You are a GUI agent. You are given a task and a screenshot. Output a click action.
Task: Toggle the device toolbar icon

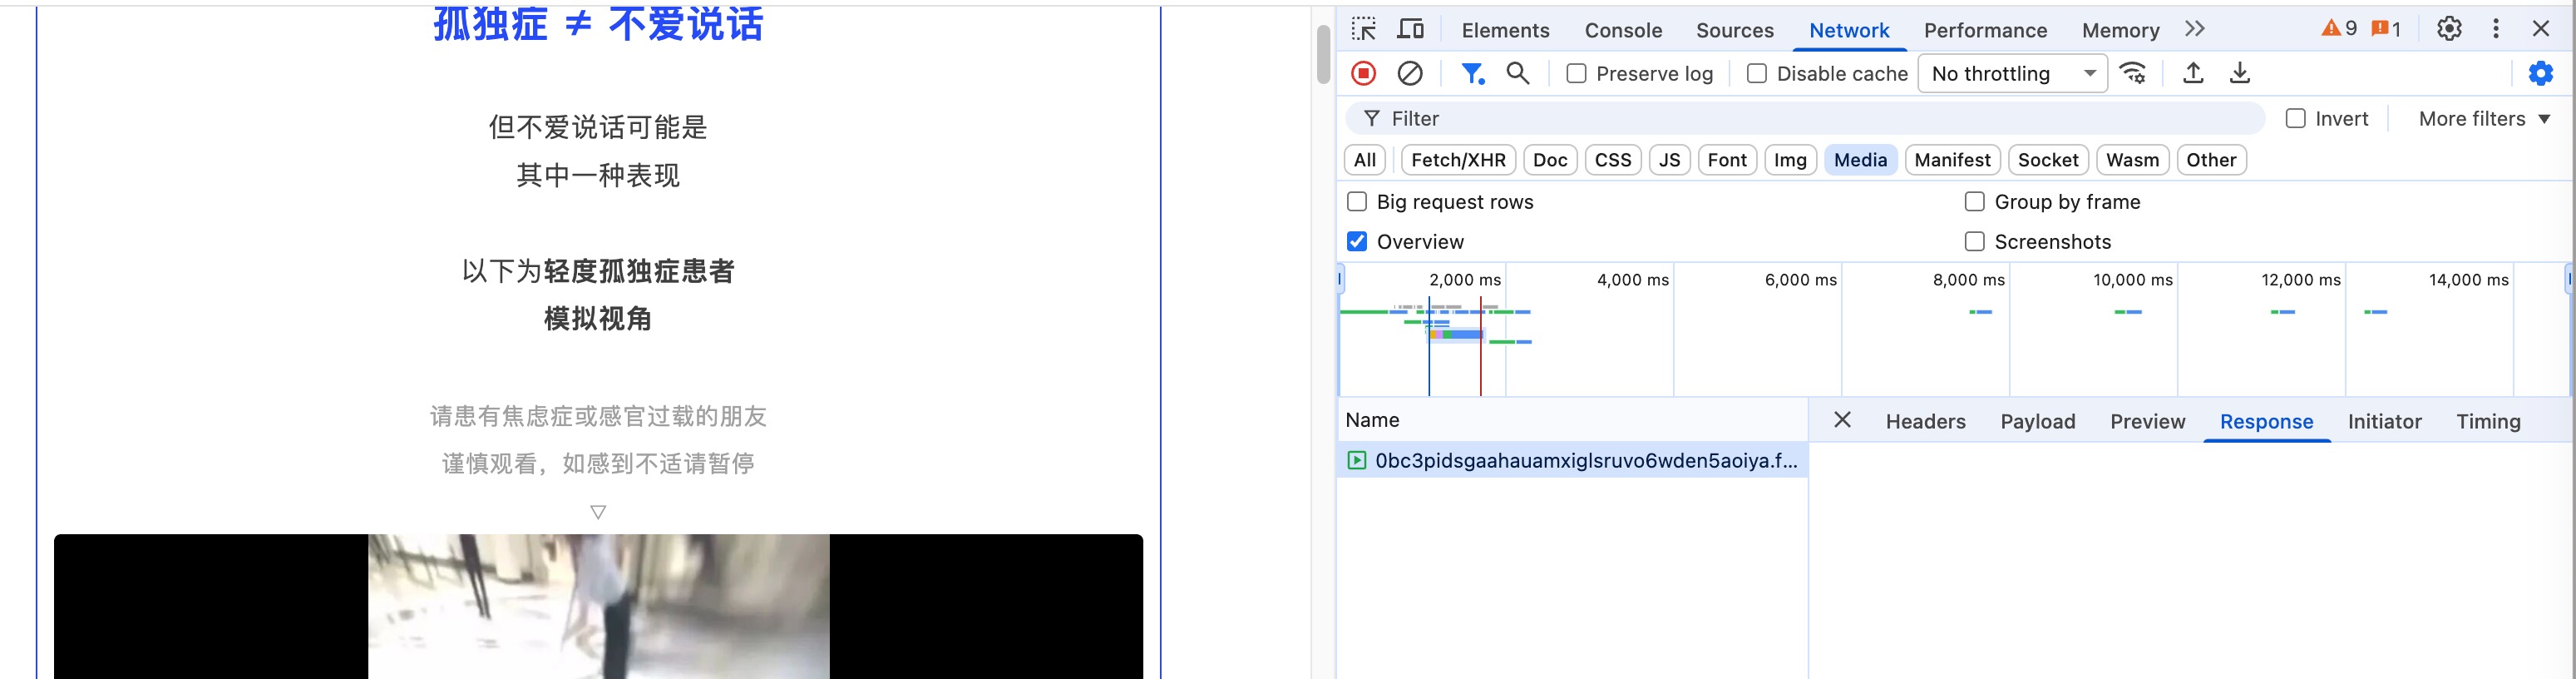tap(1410, 29)
